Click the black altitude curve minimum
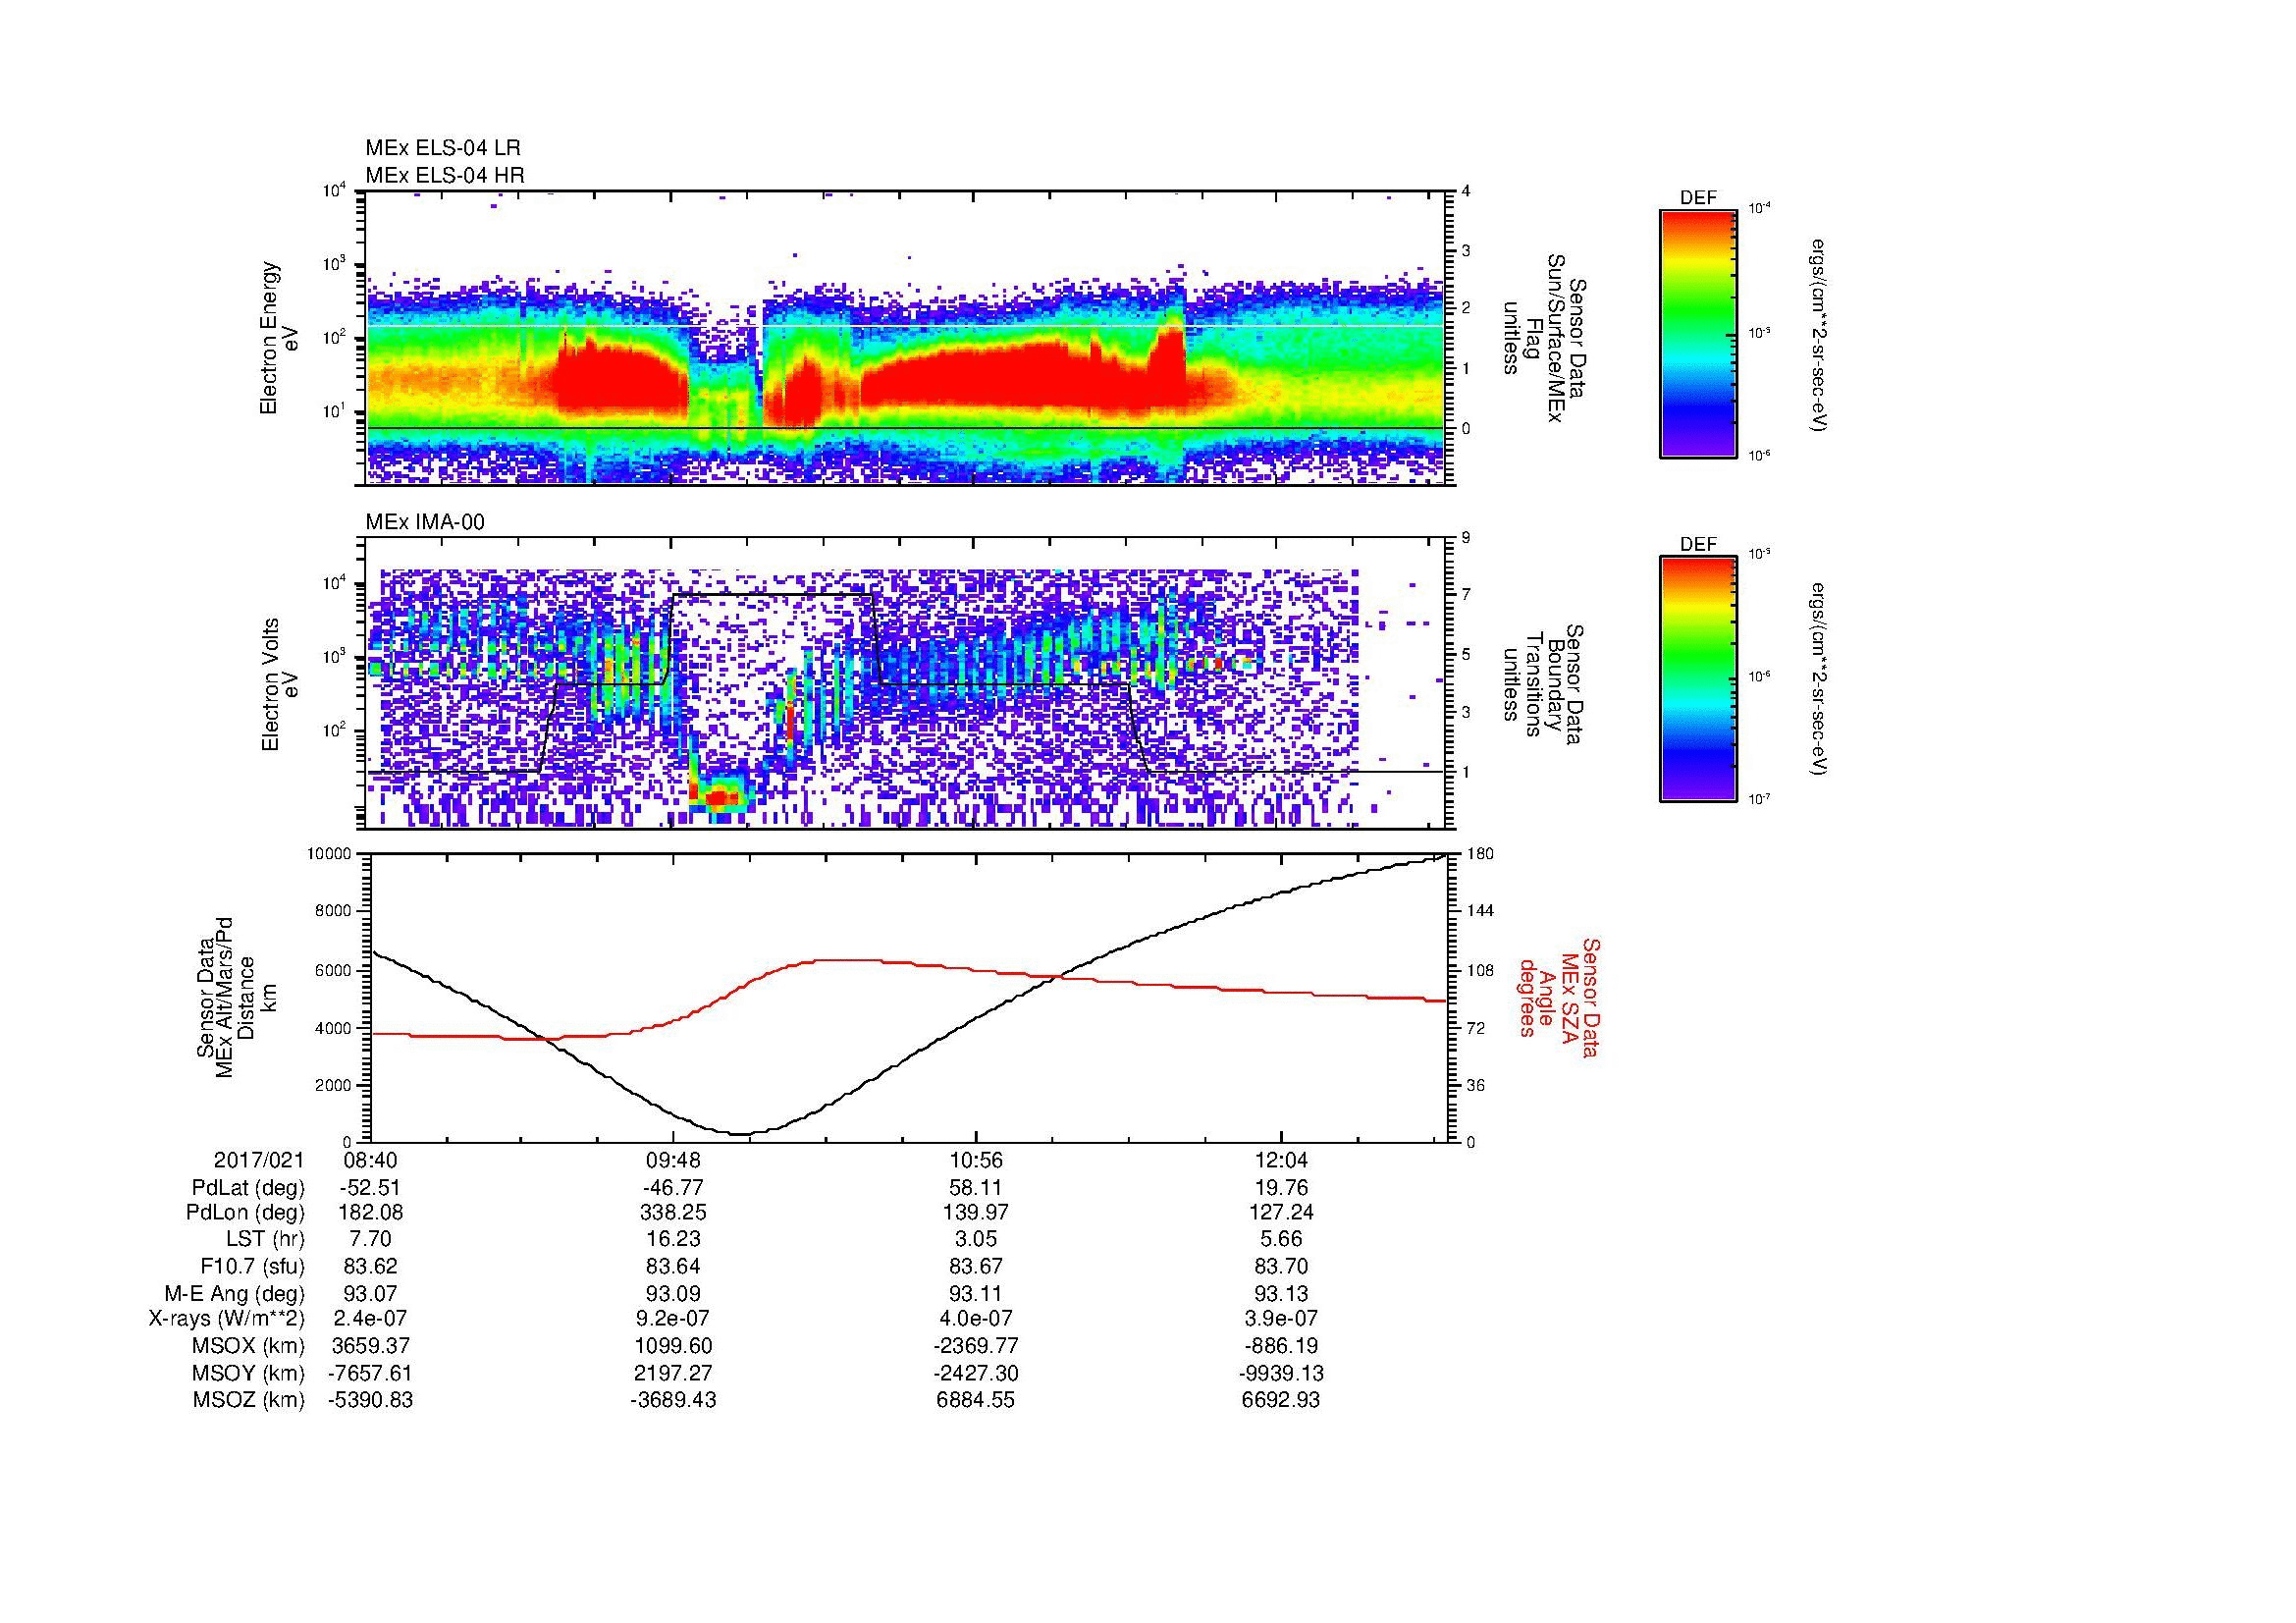The height and width of the screenshot is (1623, 2296). (741, 1133)
